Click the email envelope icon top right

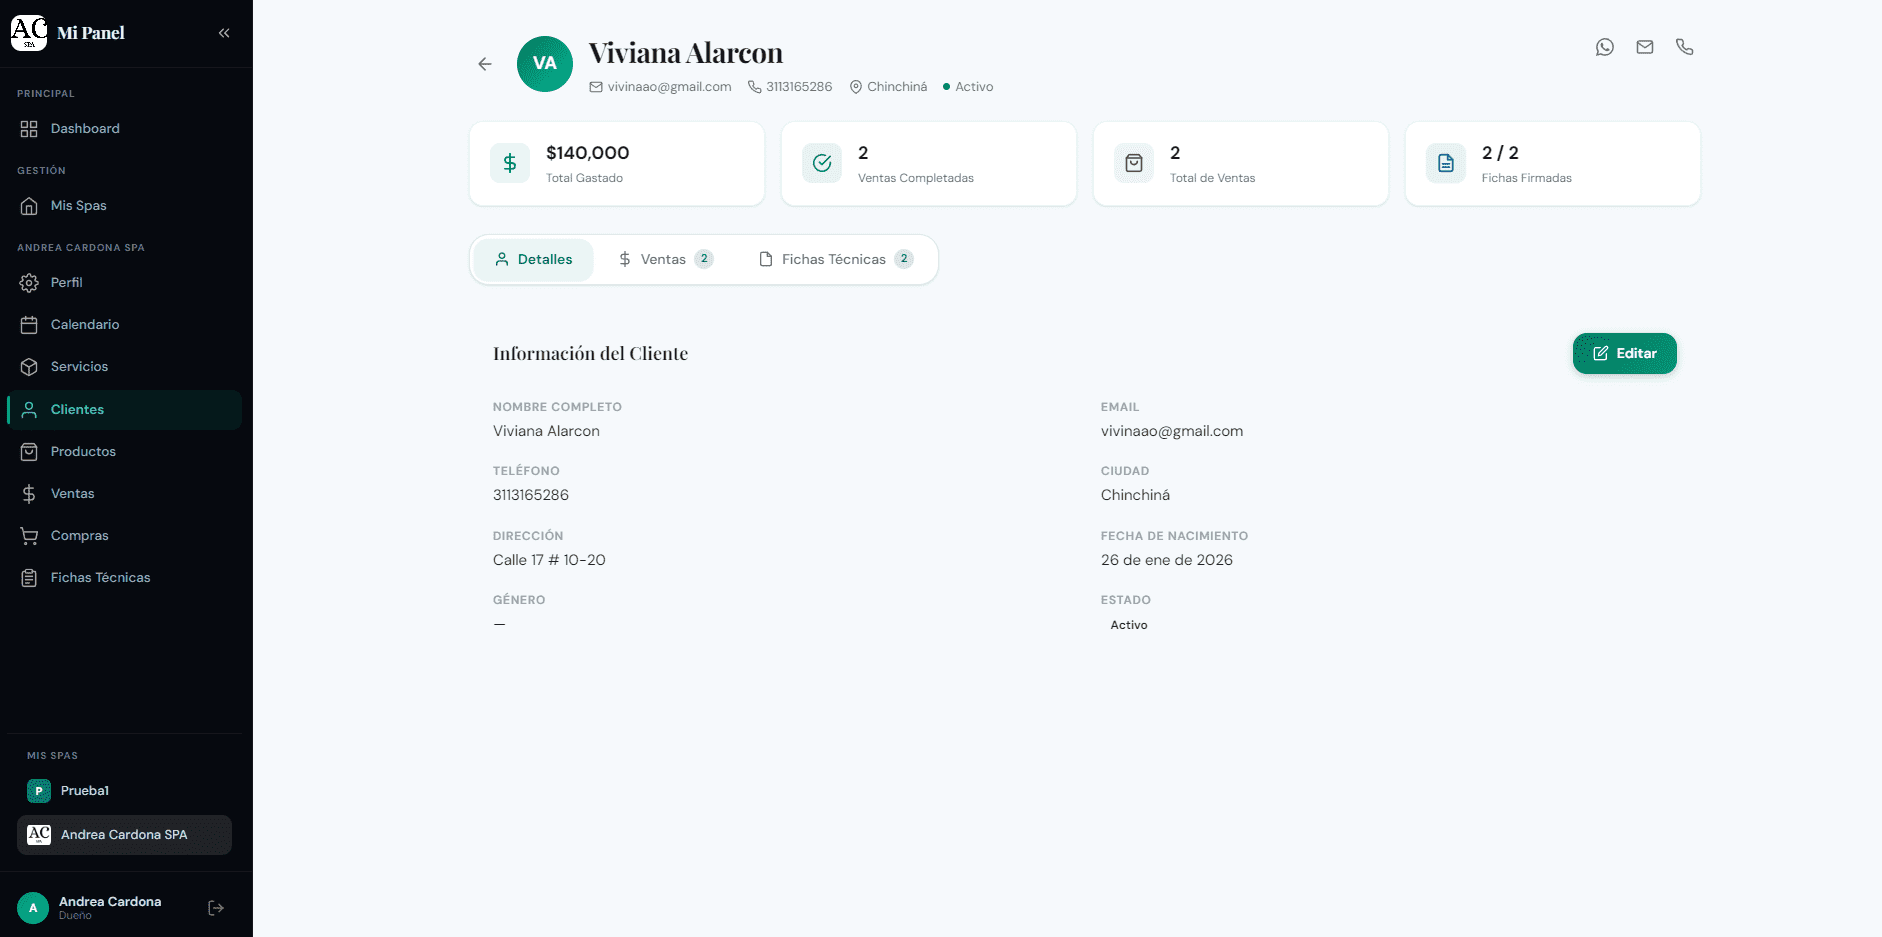click(x=1644, y=47)
